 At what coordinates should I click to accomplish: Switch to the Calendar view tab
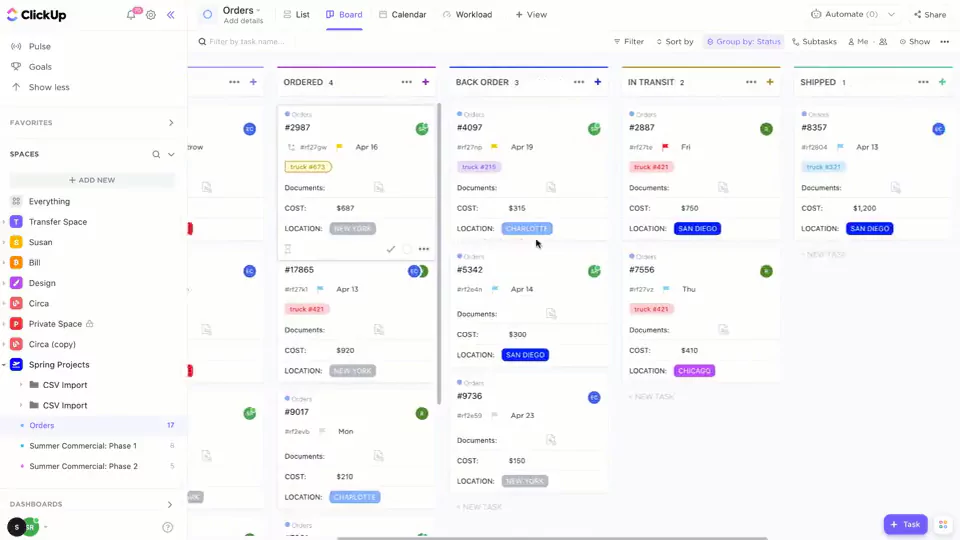(x=402, y=14)
